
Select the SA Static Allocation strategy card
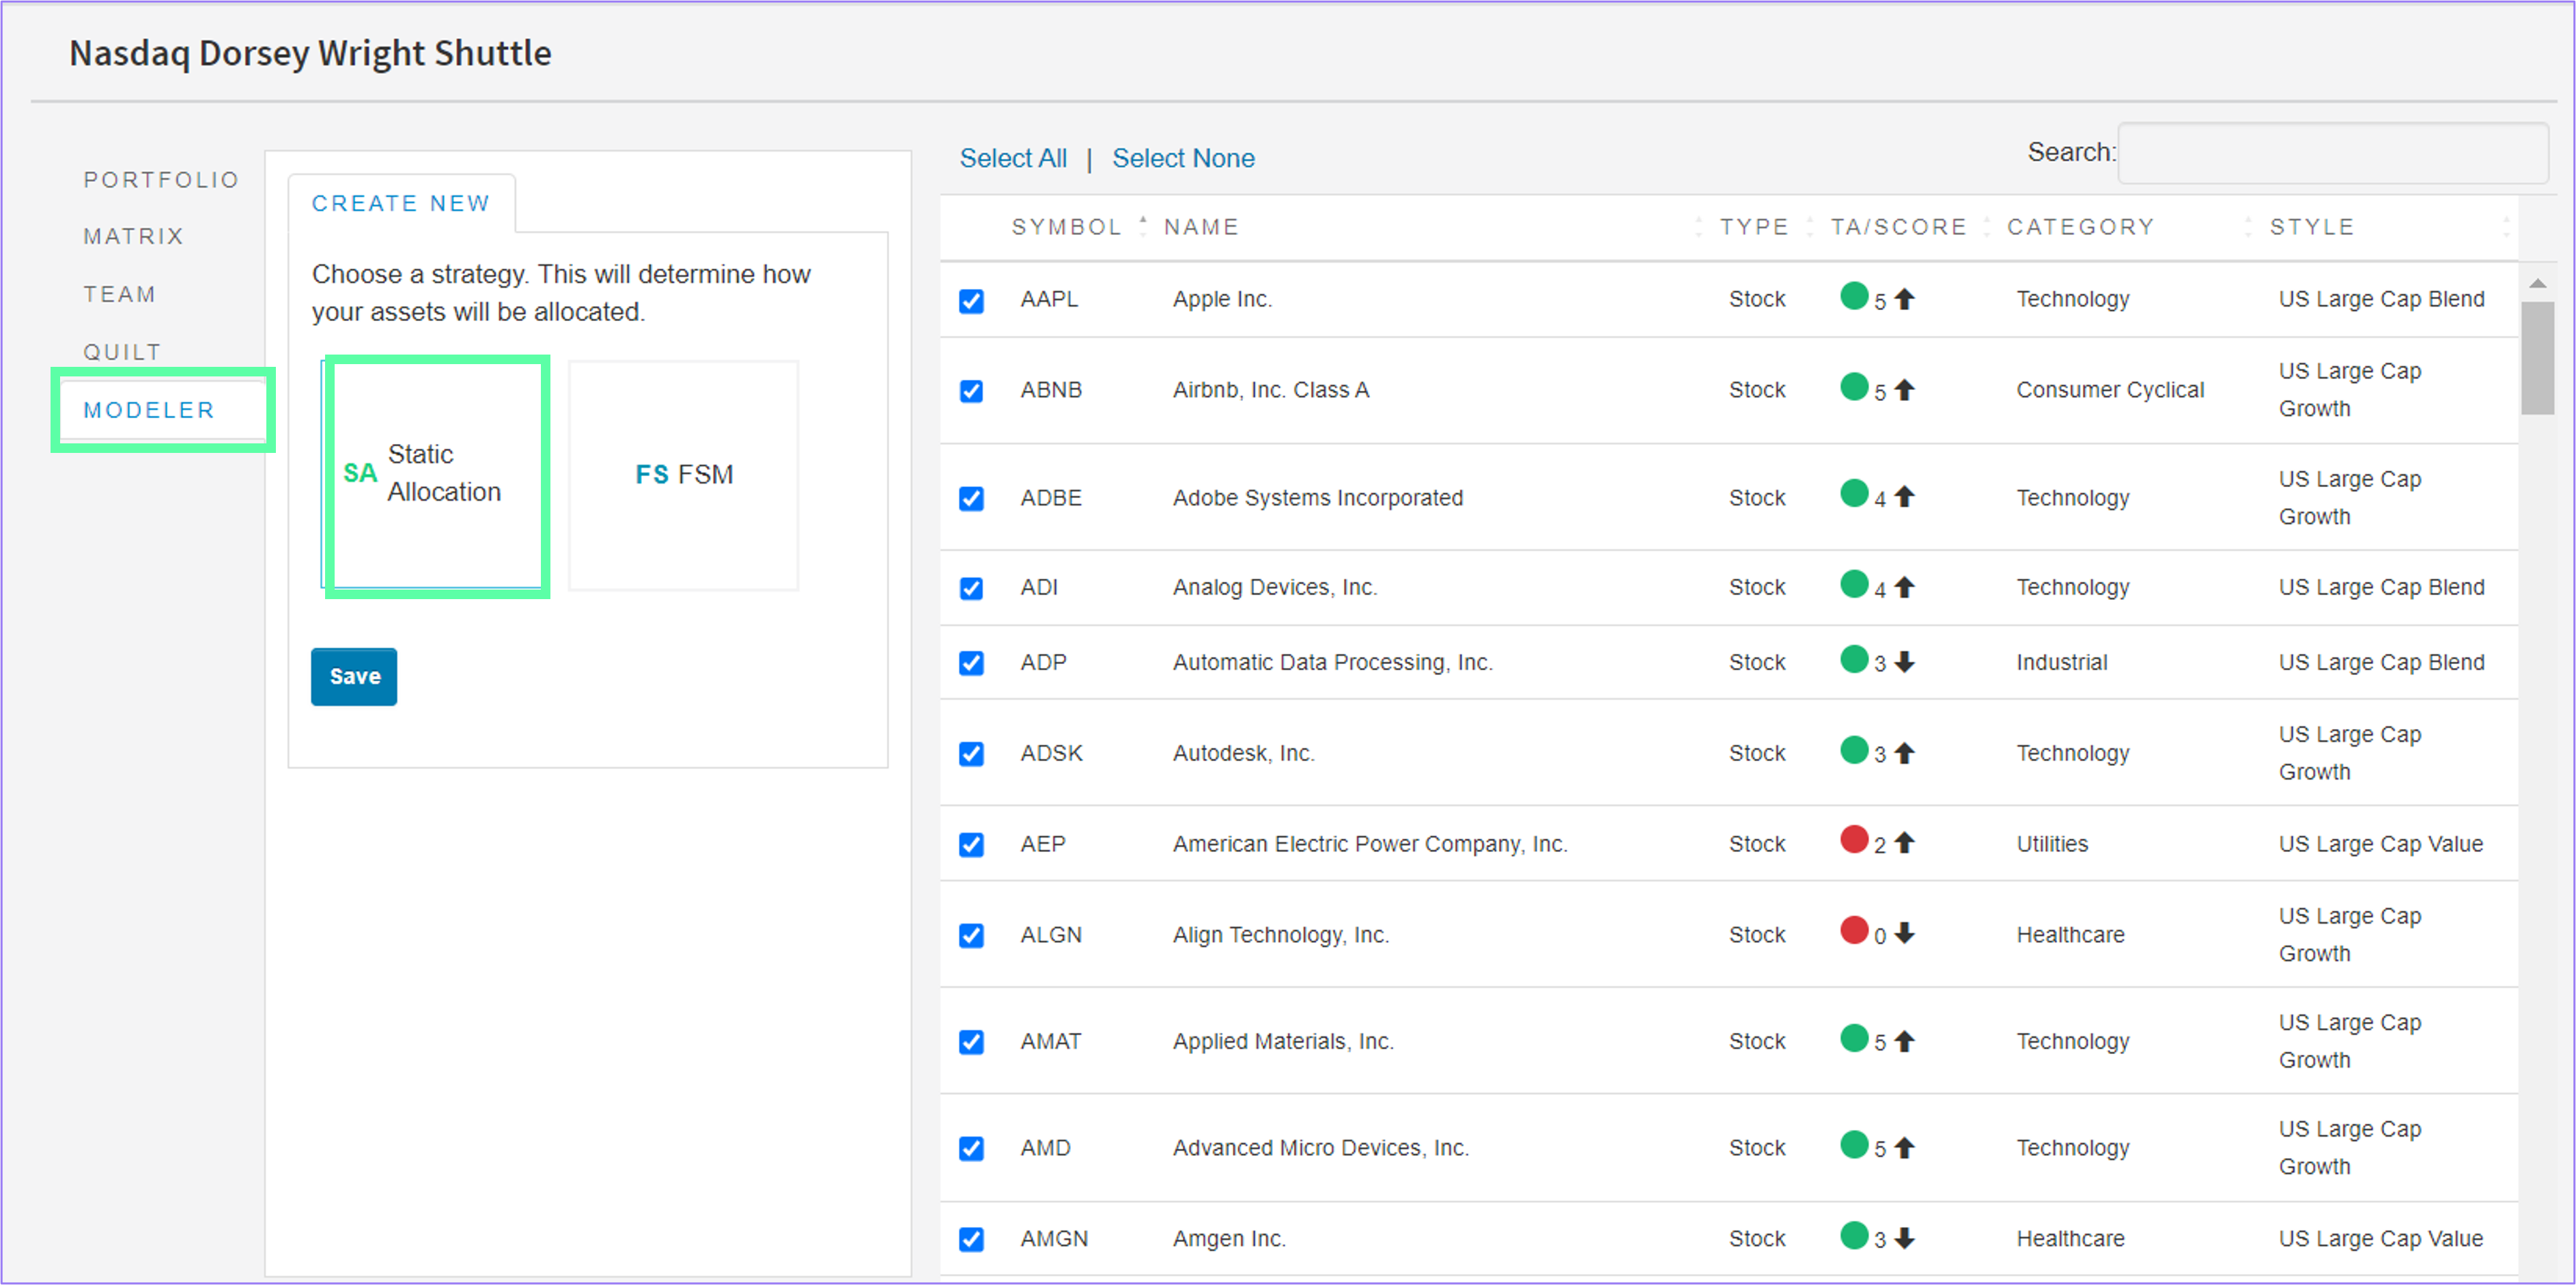click(437, 475)
